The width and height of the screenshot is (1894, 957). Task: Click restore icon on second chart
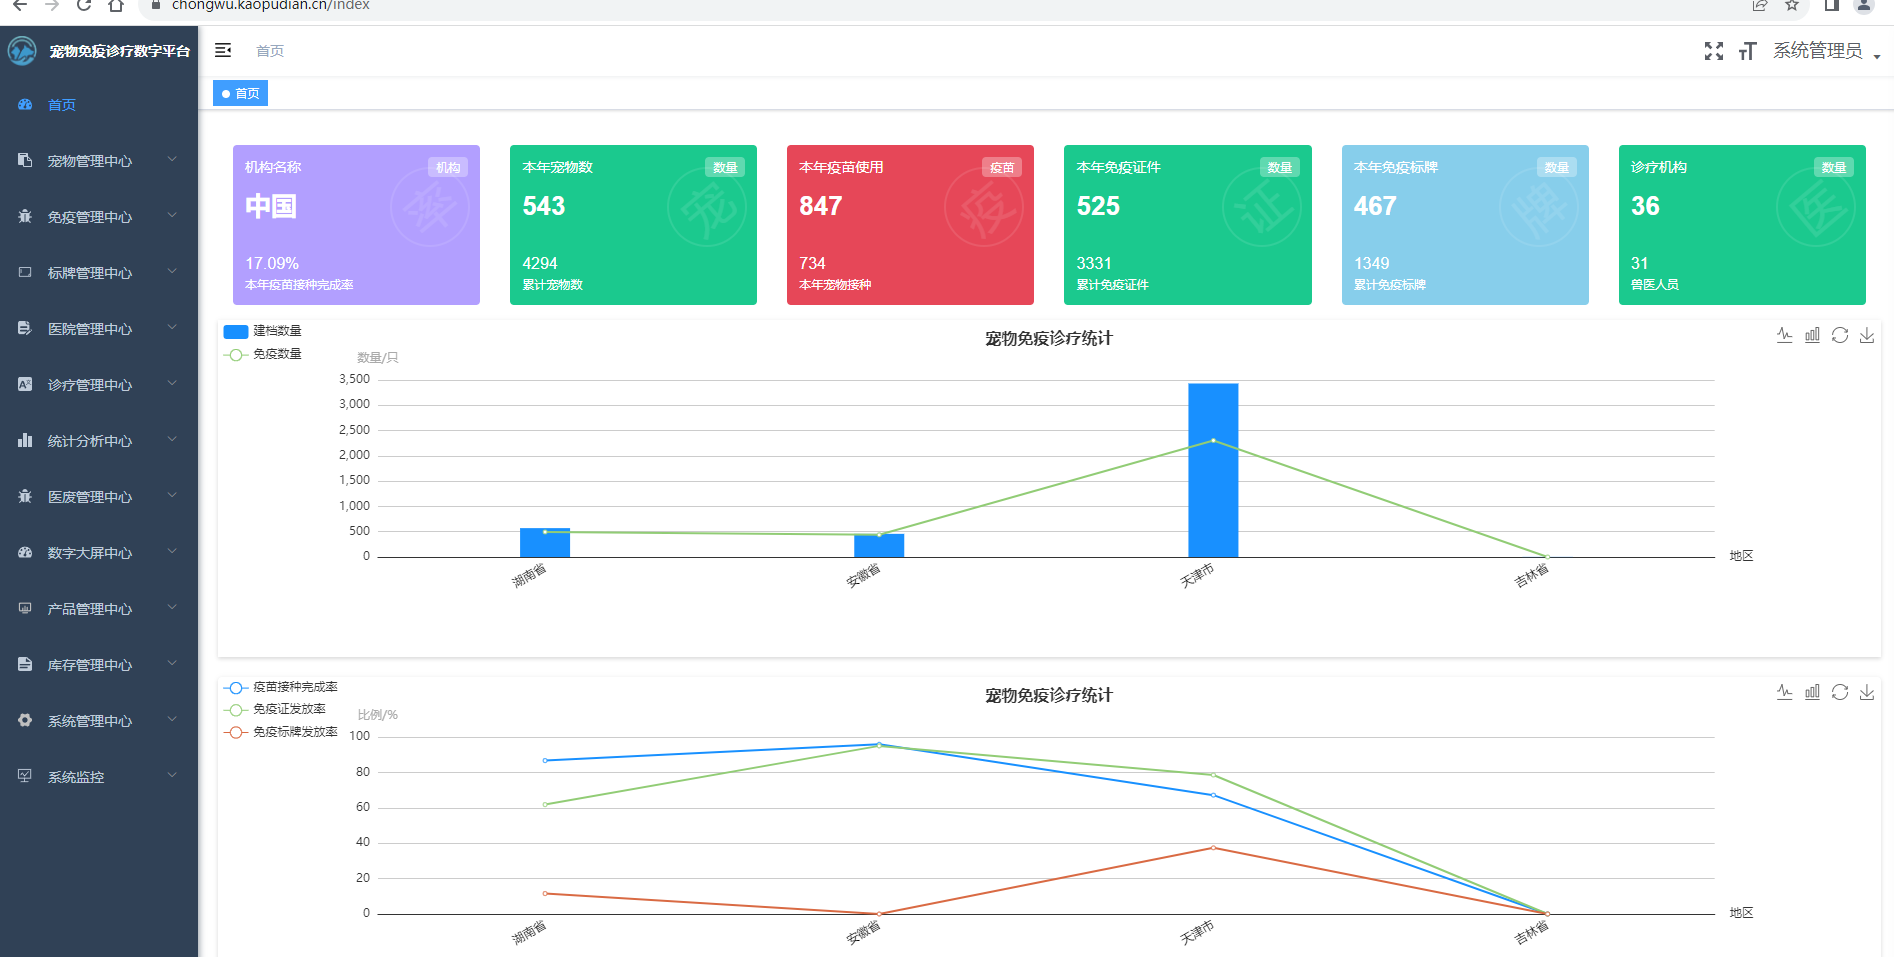pyautogui.click(x=1840, y=692)
